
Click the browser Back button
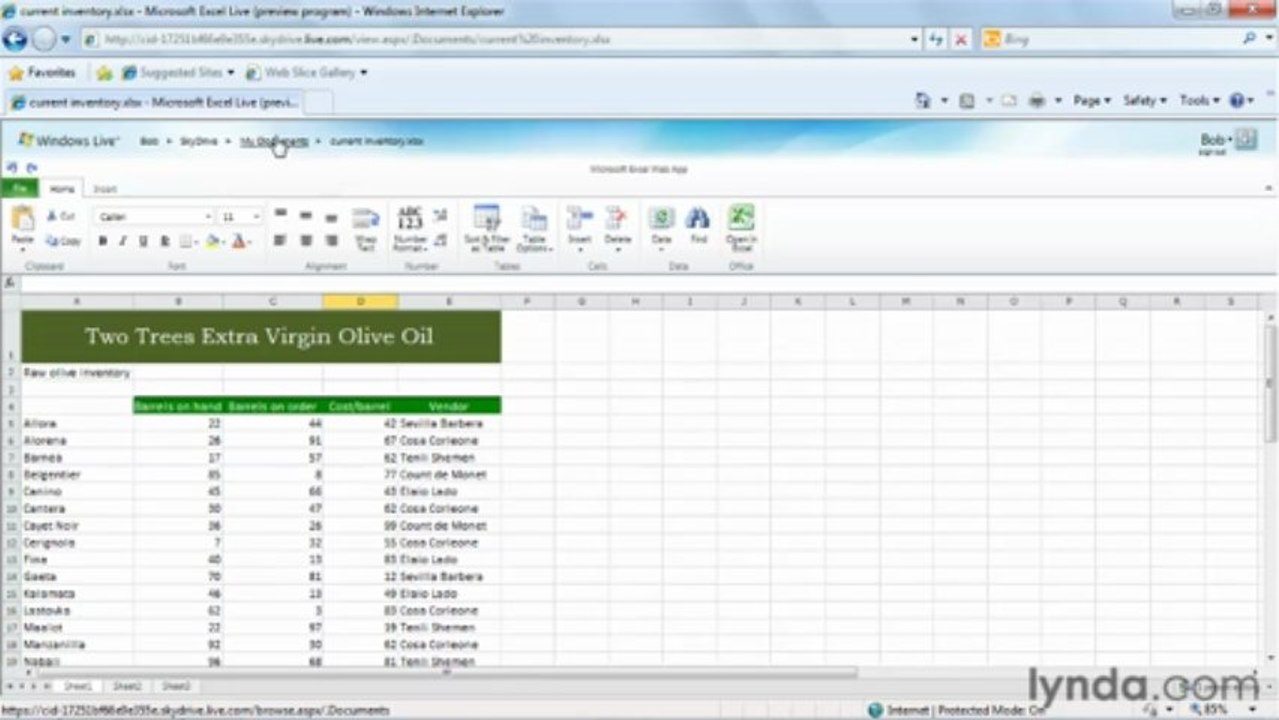[15, 40]
